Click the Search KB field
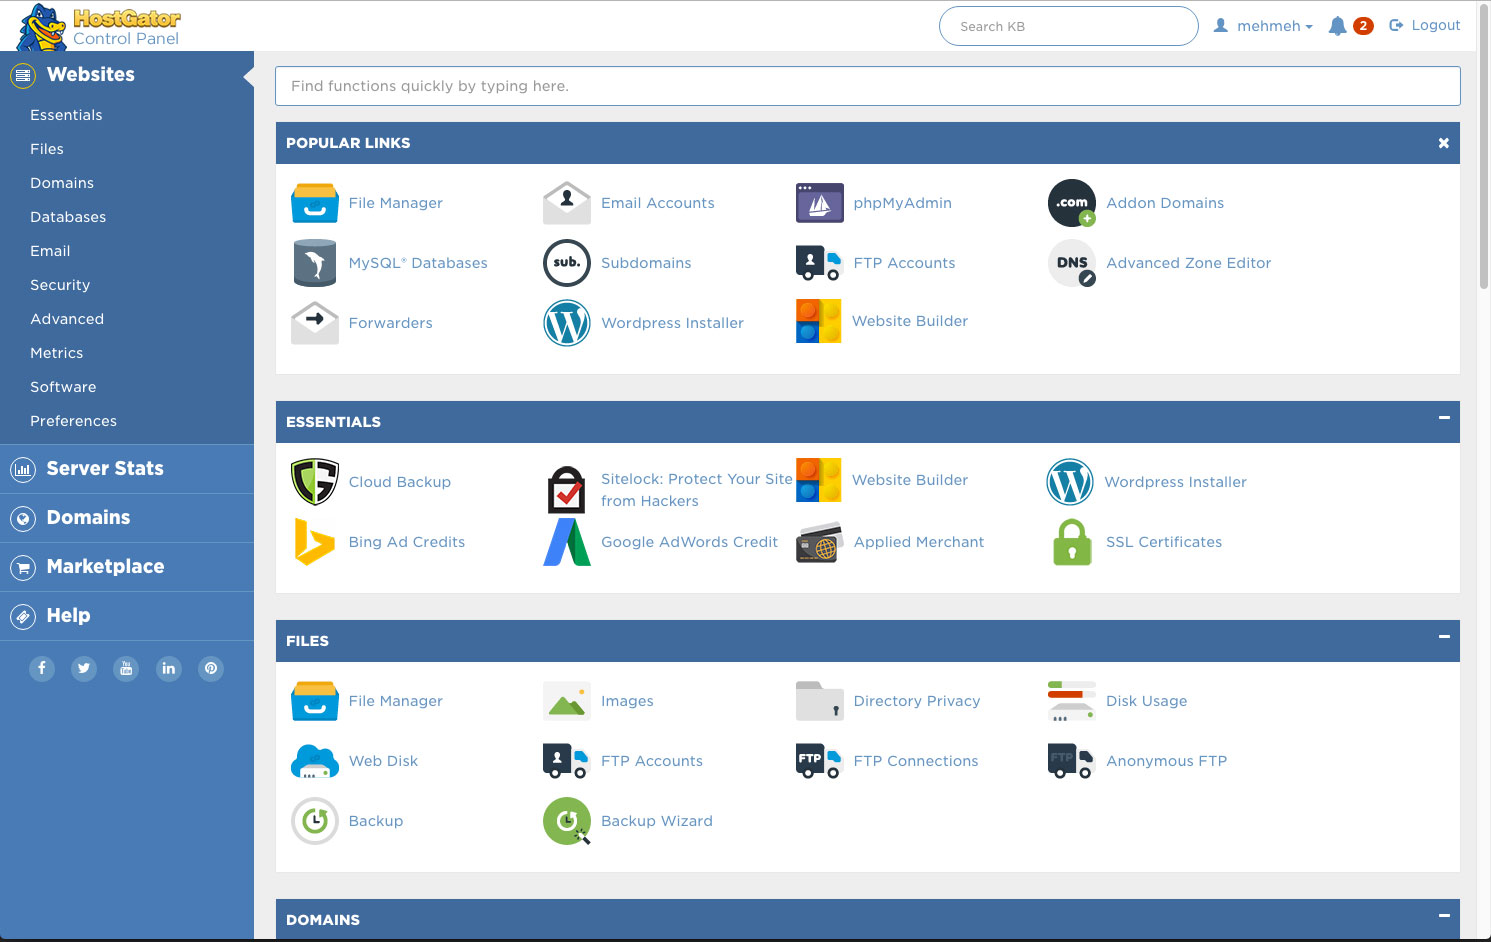The height and width of the screenshot is (942, 1491). pyautogui.click(x=1068, y=26)
